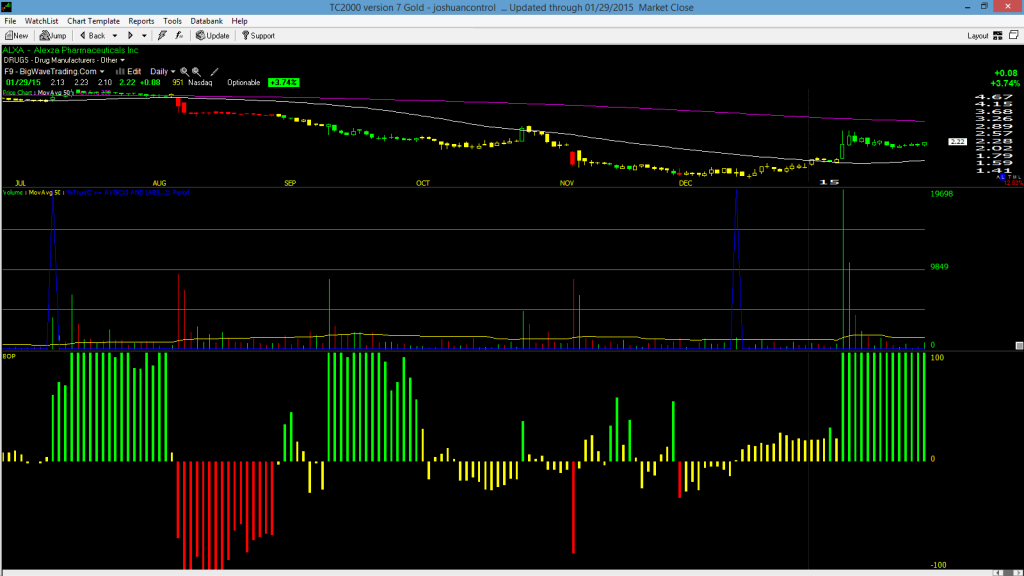The width and height of the screenshot is (1024, 576).
Task: Click the New toolbar button
Action: click(16, 36)
